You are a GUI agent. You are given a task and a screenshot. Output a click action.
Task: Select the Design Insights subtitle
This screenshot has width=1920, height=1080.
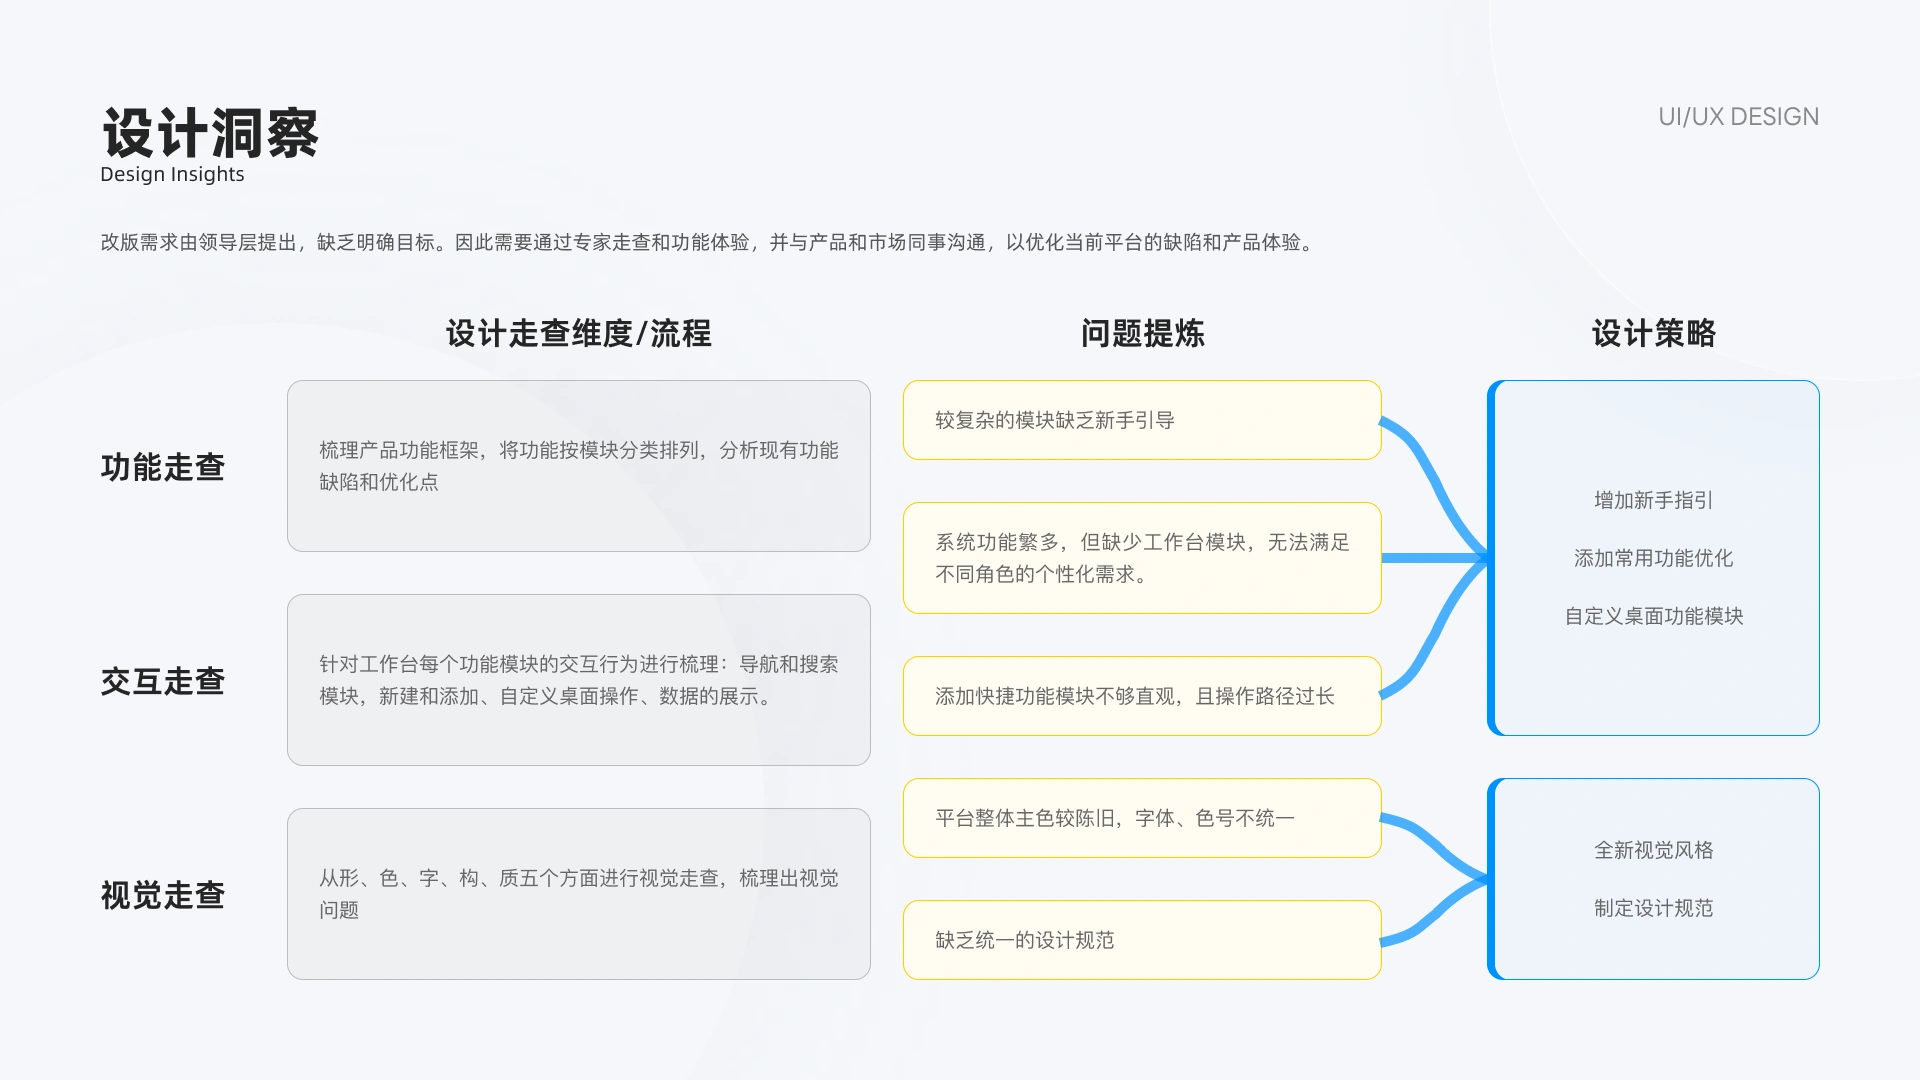click(x=172, y=174)
